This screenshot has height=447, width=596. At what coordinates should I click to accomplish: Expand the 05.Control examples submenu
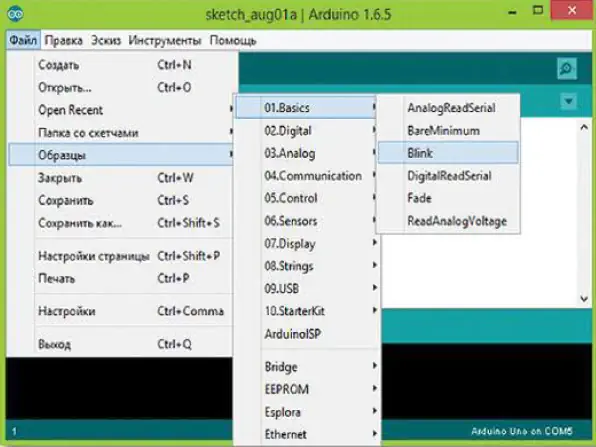[x=306, y=198]
